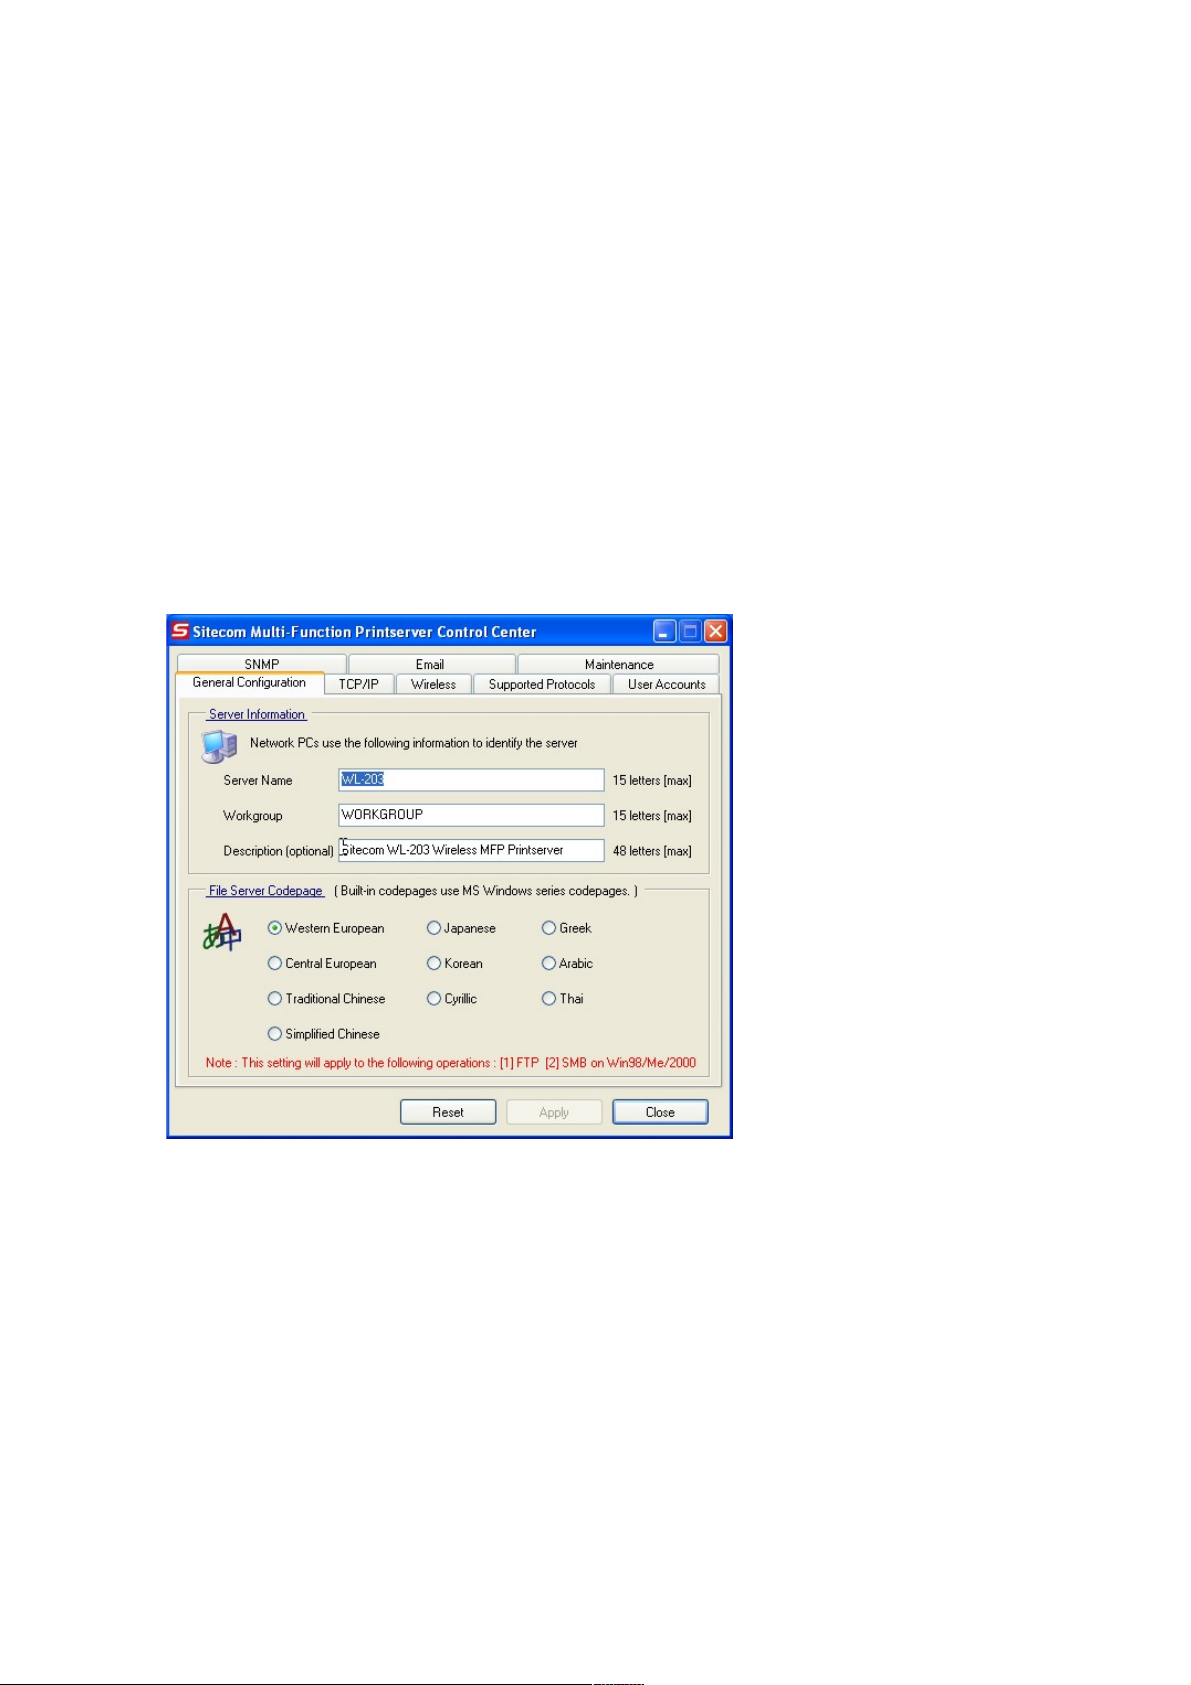
Task: Click the Server Name label
Action: point(258,780)
